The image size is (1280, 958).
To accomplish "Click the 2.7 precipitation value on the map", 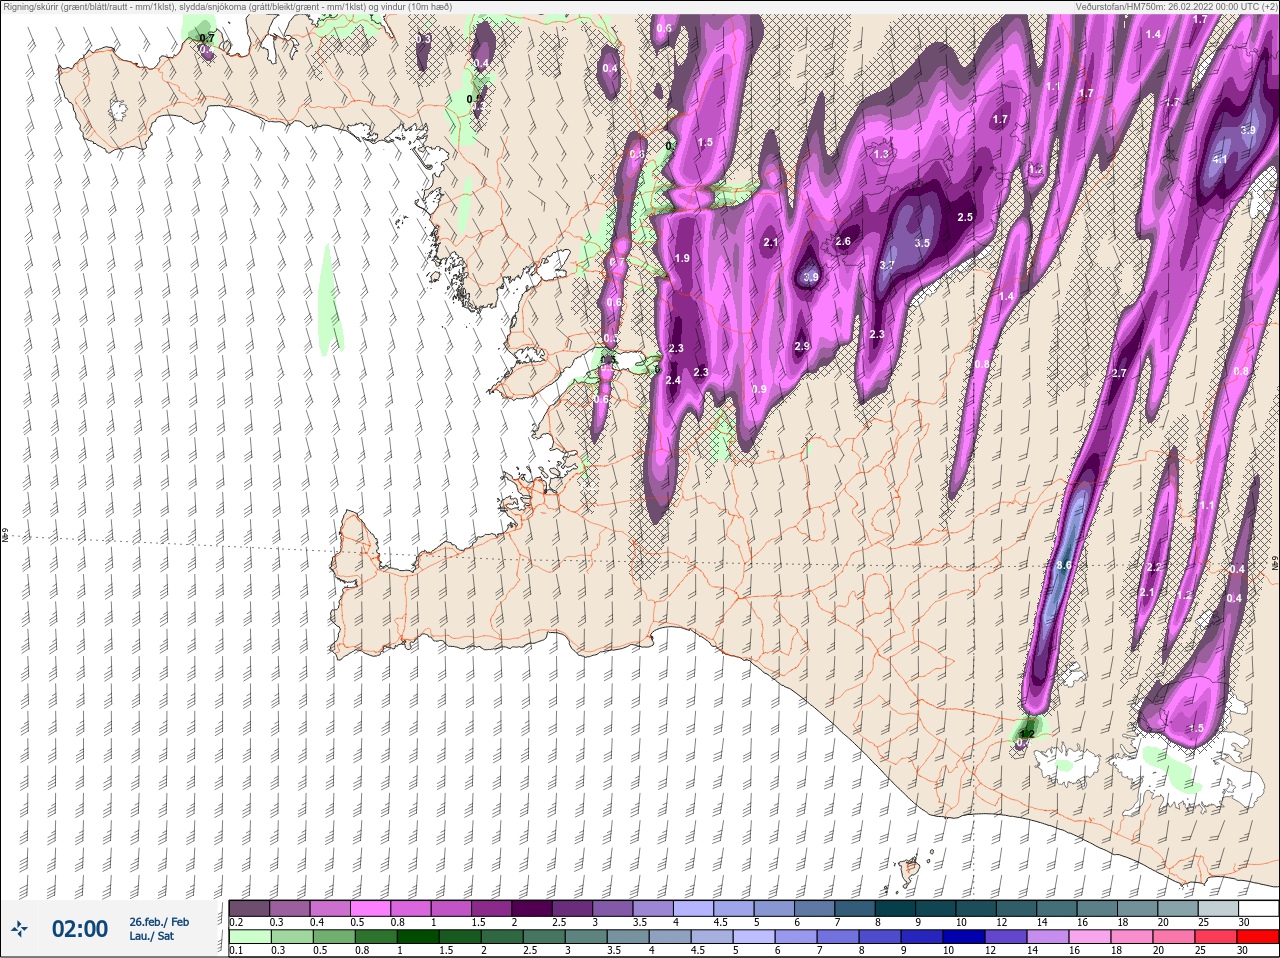I will click(x=1119, y=373).
